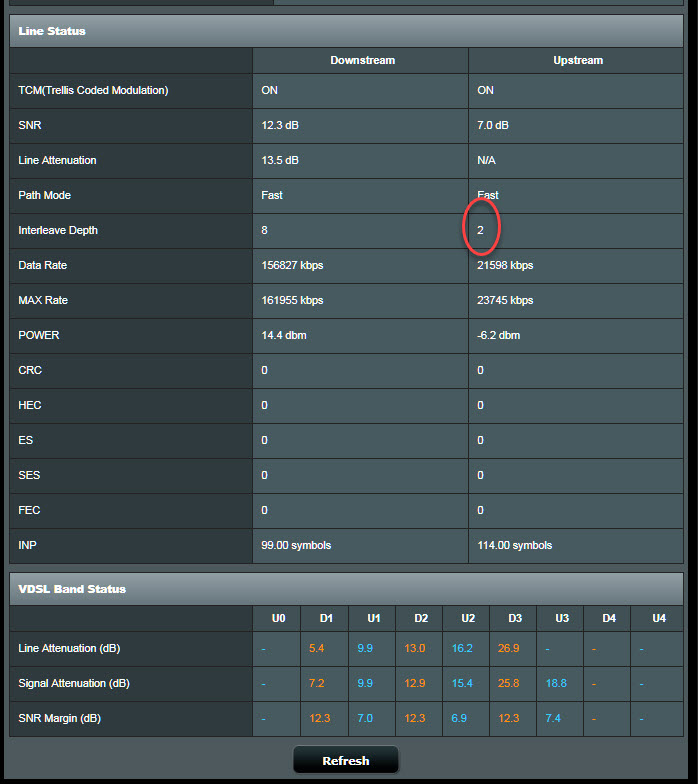
Task: Click the SES row label
Action: coord(29,476)
